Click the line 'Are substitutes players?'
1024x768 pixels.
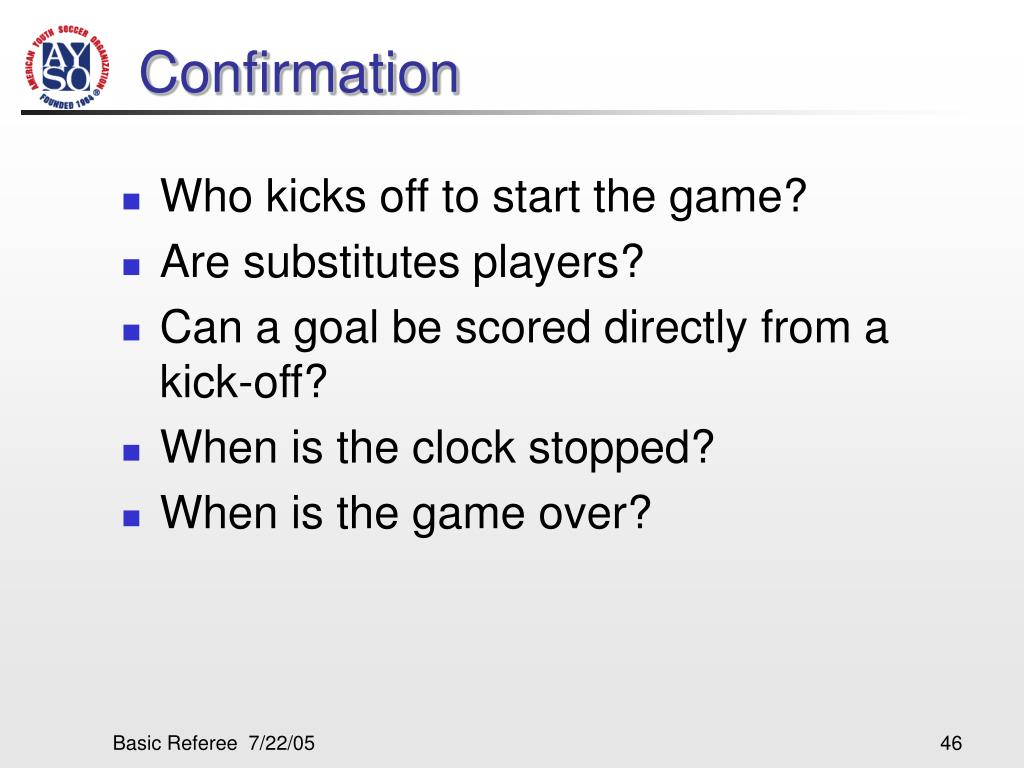click(x=402, y=262)
